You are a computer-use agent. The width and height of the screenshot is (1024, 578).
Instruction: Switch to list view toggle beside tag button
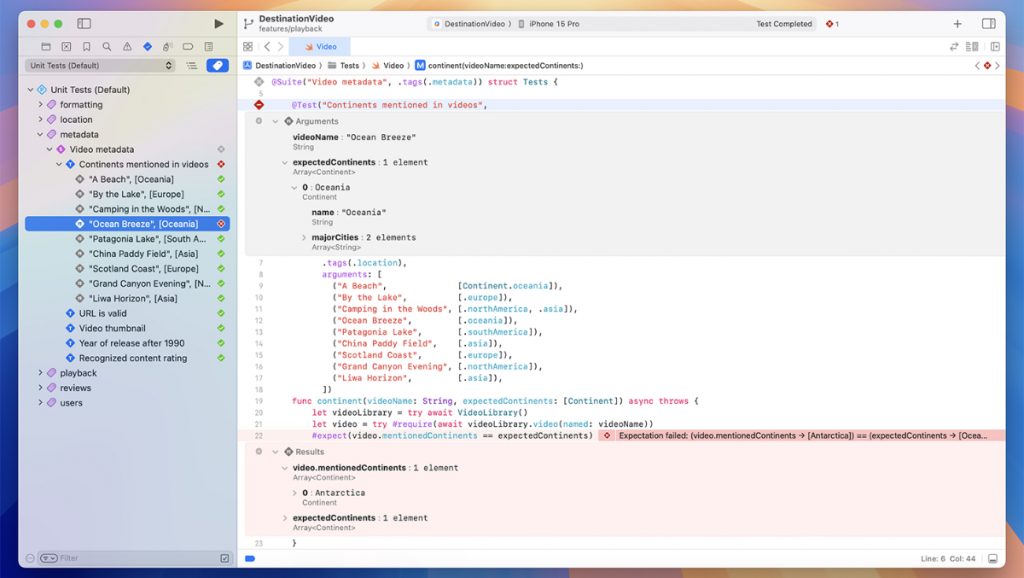click(192, 66)
